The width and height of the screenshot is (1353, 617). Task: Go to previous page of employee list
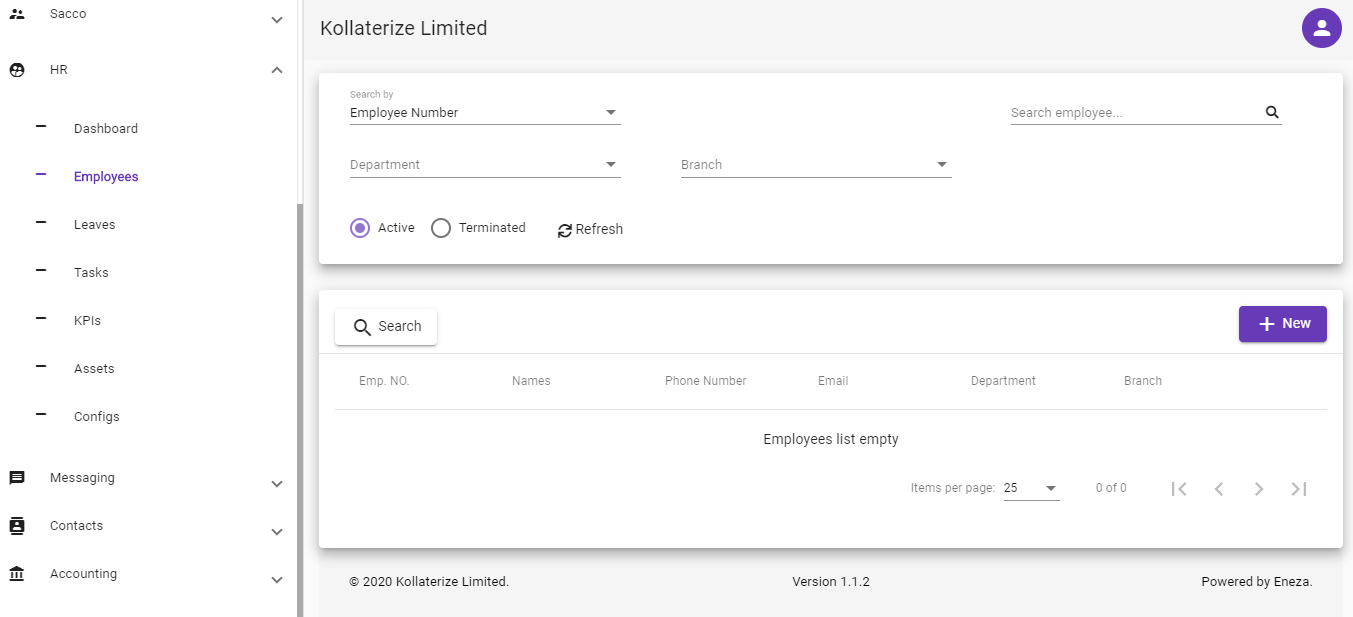point(1219,489)
